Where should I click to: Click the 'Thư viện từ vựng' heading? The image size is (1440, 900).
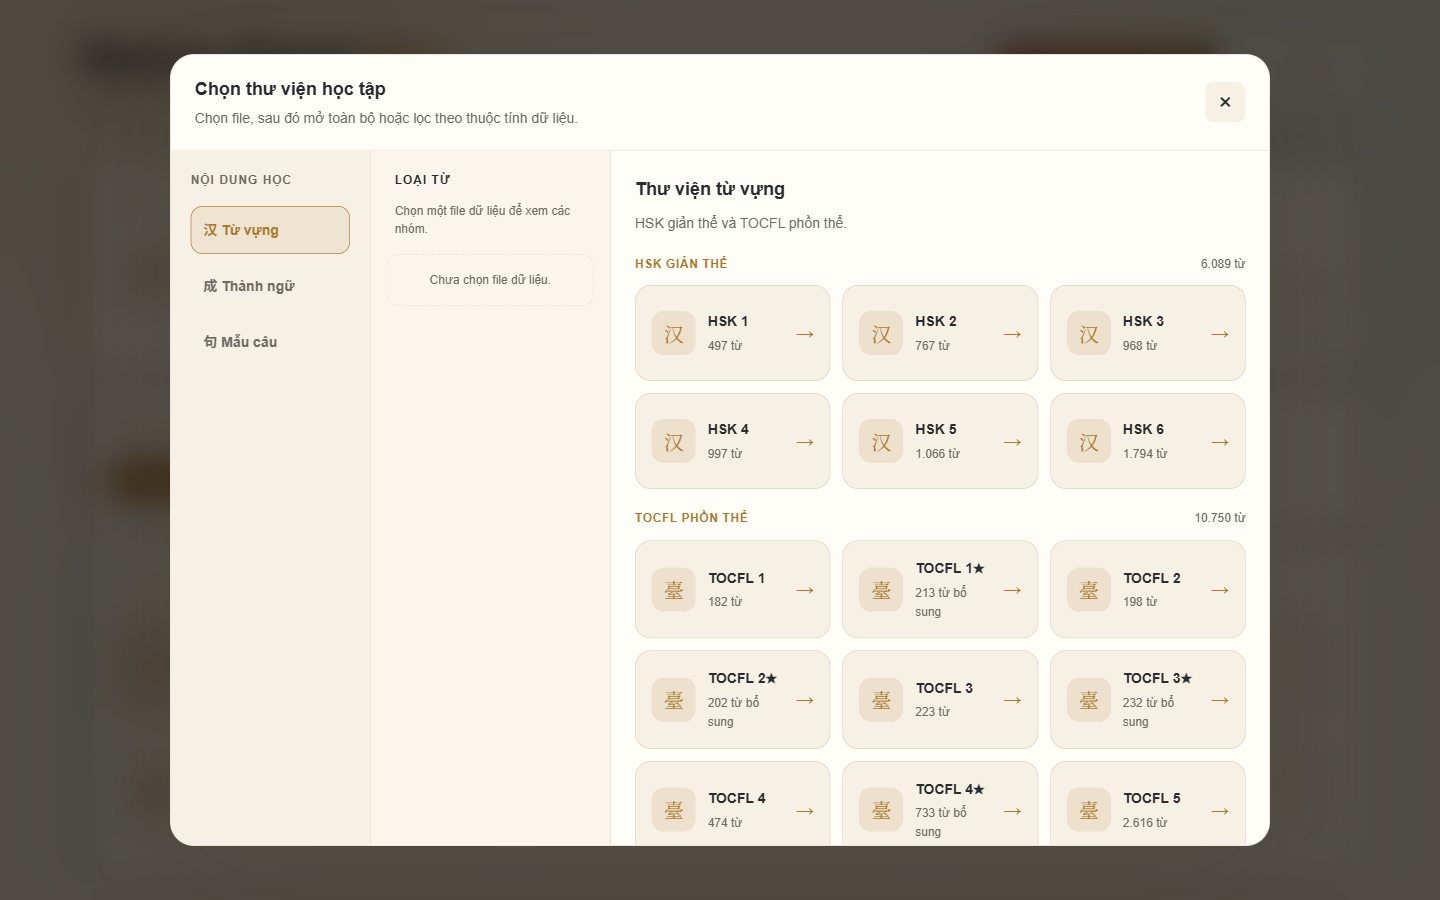710,189
